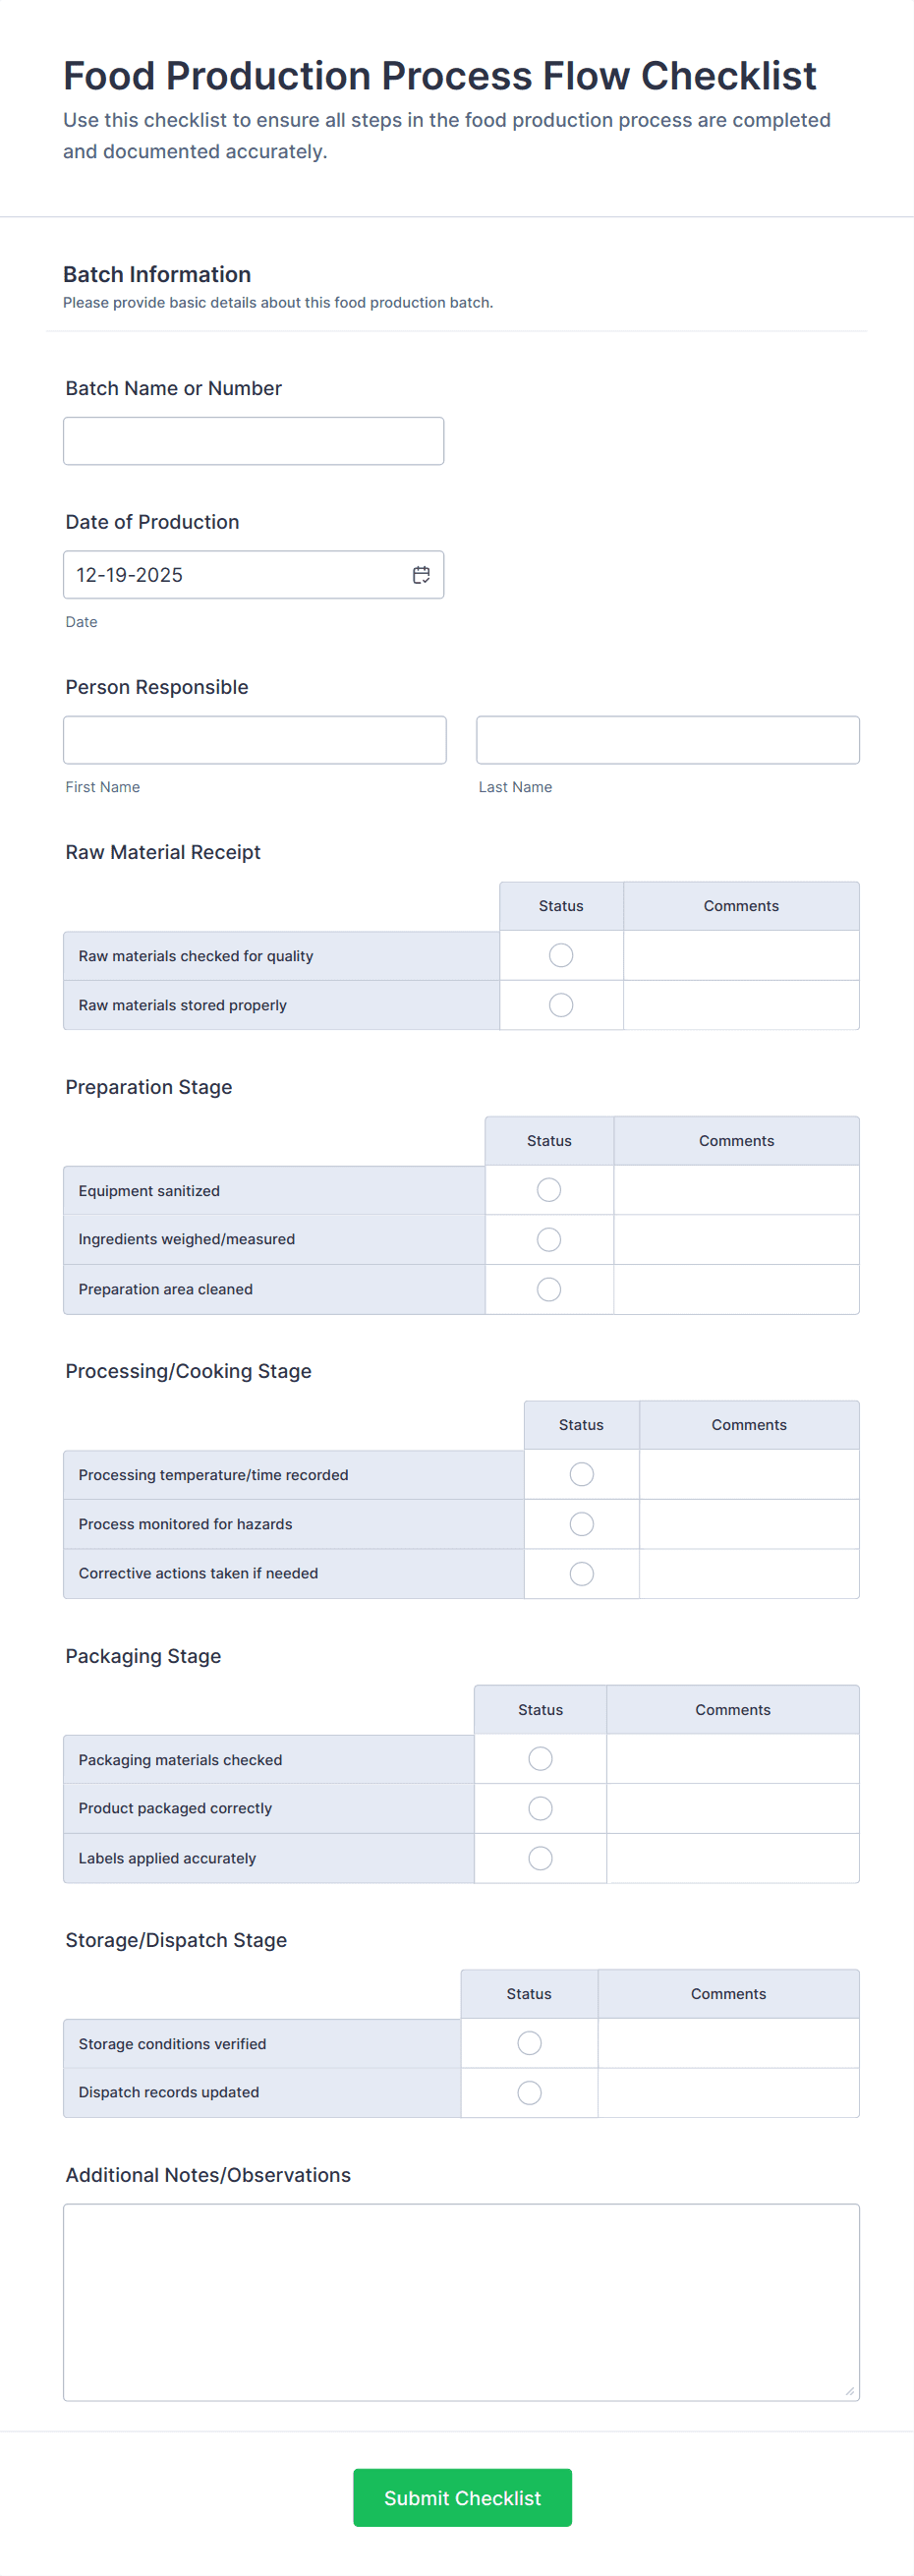Select Process monitored for hazards status
This screenshot has width=914, height=2576.
coord(581,1524)
